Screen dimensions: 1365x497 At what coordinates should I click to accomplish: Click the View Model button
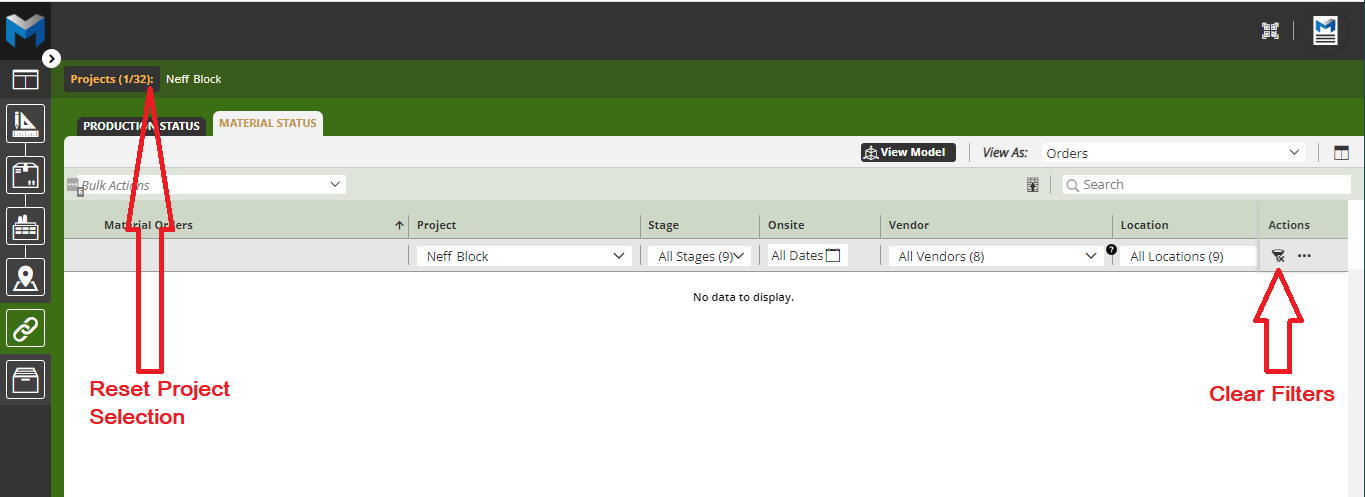(908, 153)
